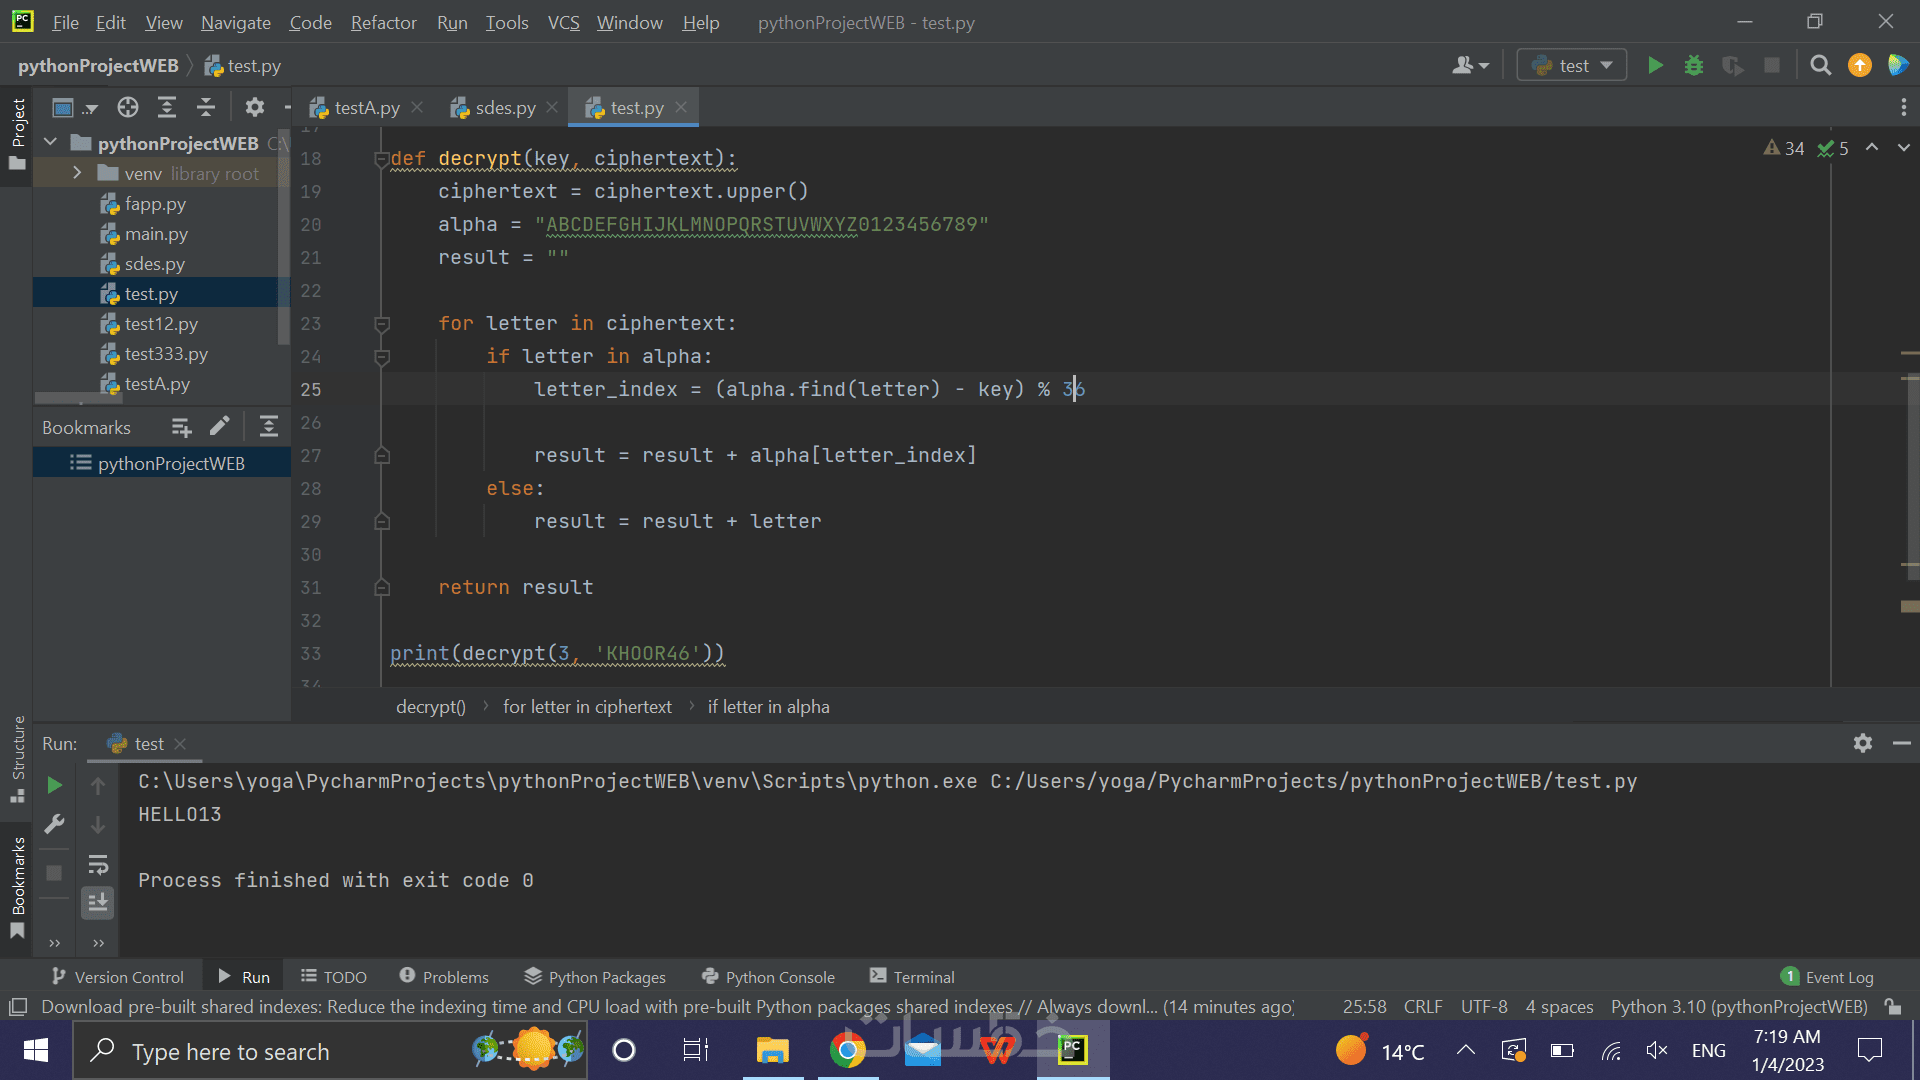
Task: Click the Select Opened File crosshair icon
Action: pyautogui.click(x=127, y=107)
